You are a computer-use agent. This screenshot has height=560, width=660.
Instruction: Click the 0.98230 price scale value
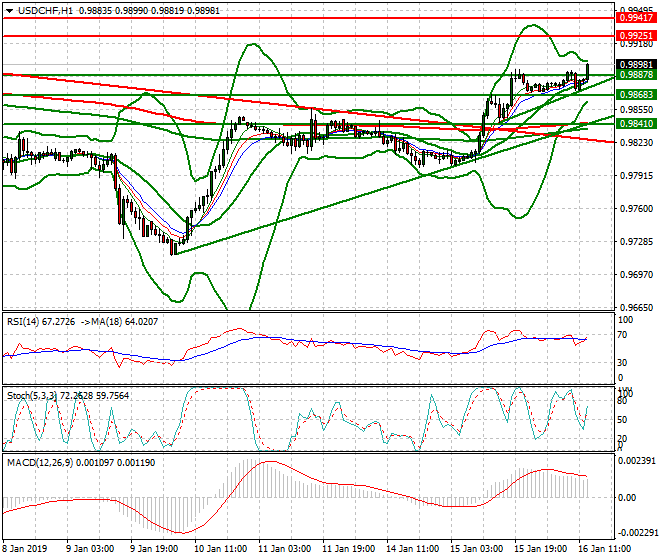637,143
